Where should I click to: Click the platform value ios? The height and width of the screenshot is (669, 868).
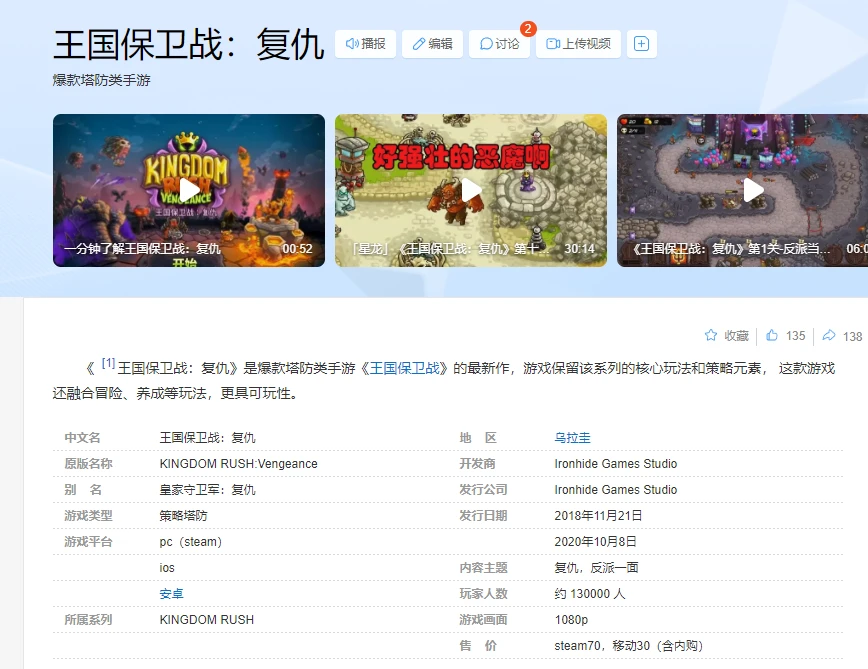(167, 568)
